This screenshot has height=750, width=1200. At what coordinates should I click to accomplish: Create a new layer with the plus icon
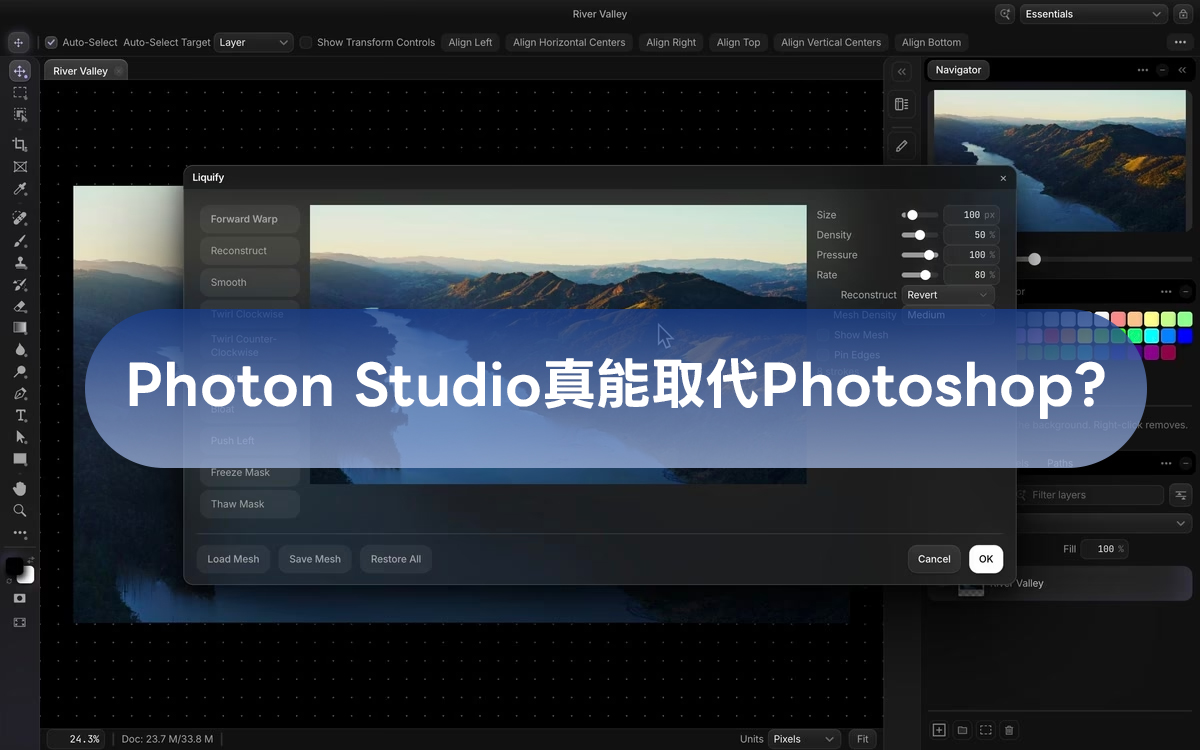coord(939,730)
